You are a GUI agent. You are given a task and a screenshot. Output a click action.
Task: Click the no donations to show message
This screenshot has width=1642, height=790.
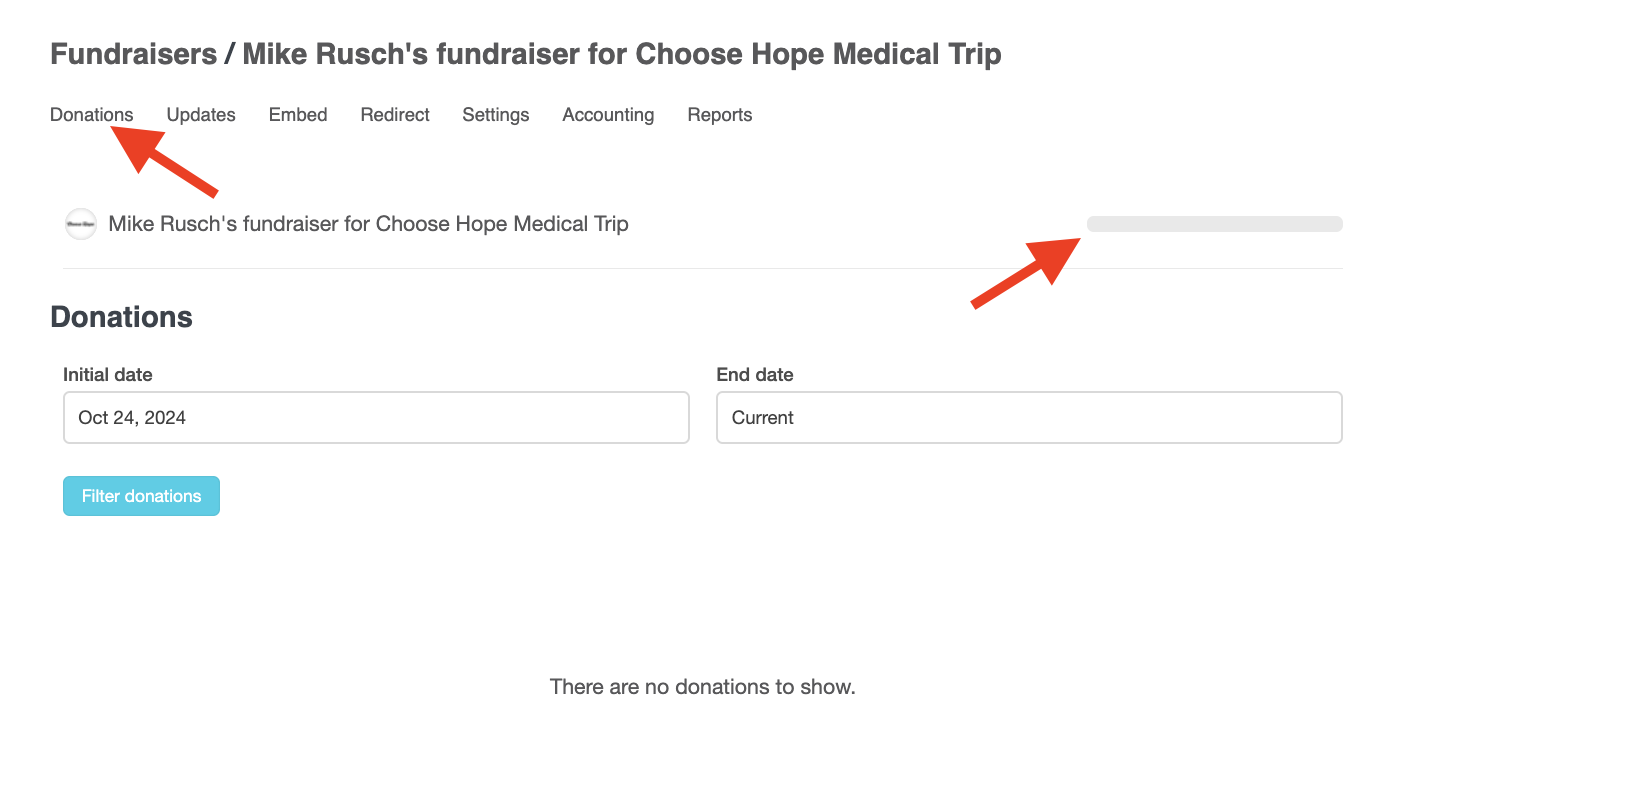click(703, 687)
